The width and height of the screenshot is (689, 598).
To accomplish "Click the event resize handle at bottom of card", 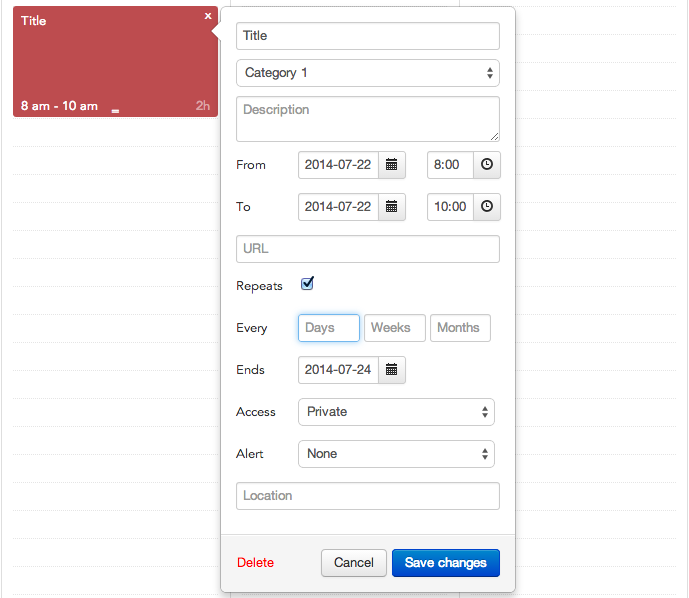I will point(115,111).
